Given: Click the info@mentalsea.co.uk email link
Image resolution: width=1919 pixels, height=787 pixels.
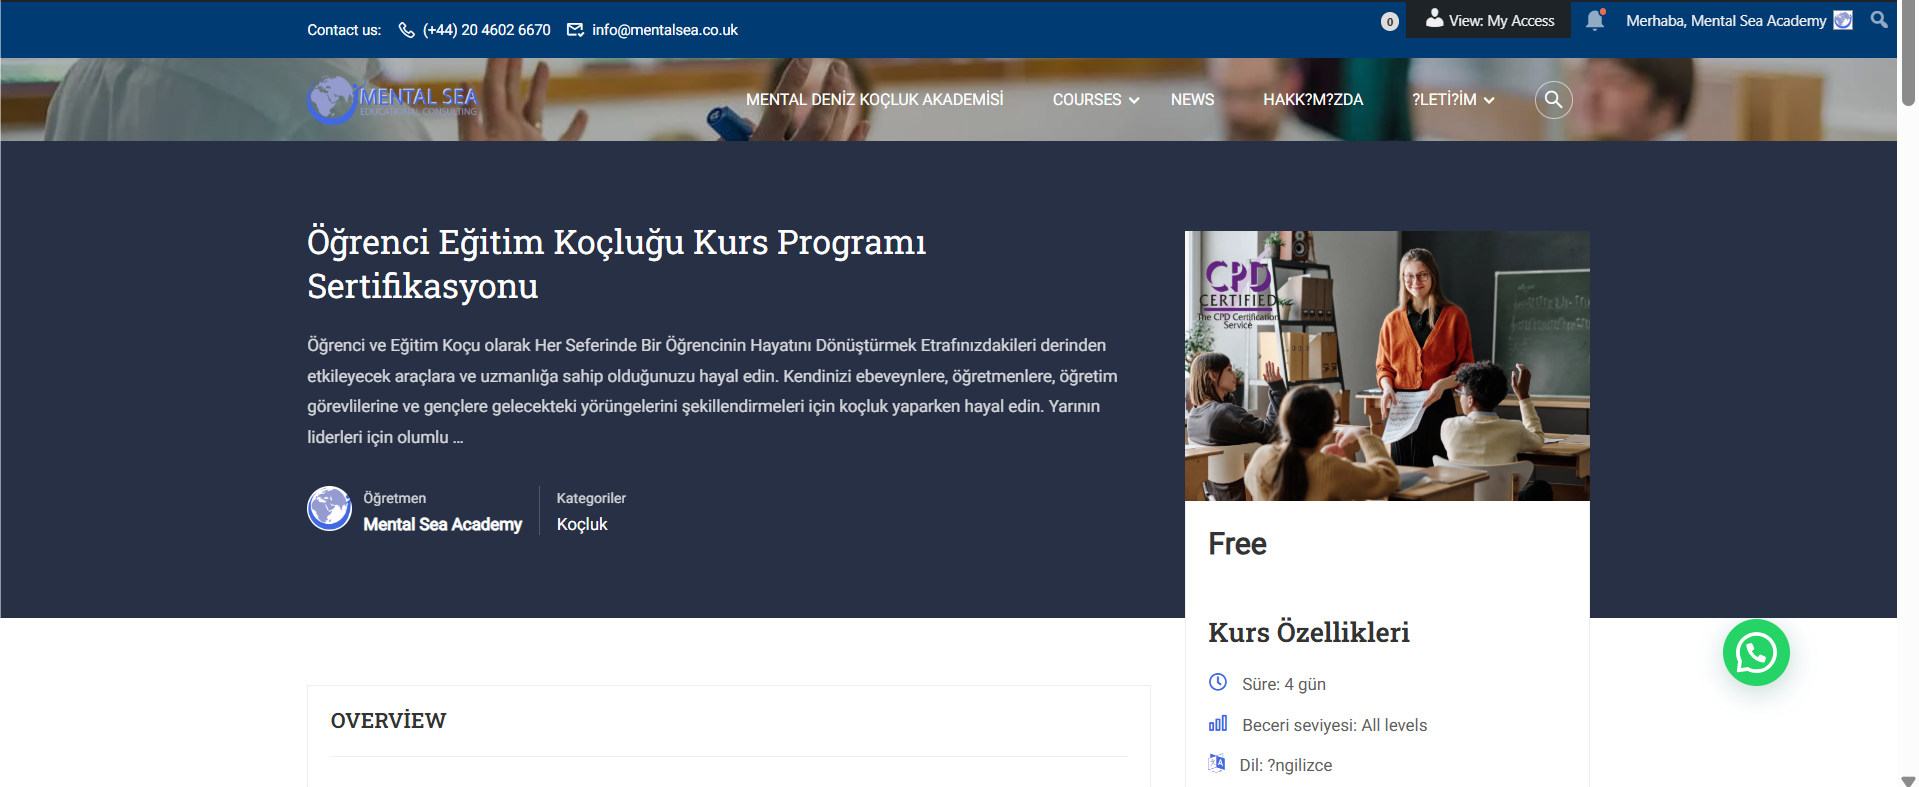Looking at the screenshot, I should point(665,30).
